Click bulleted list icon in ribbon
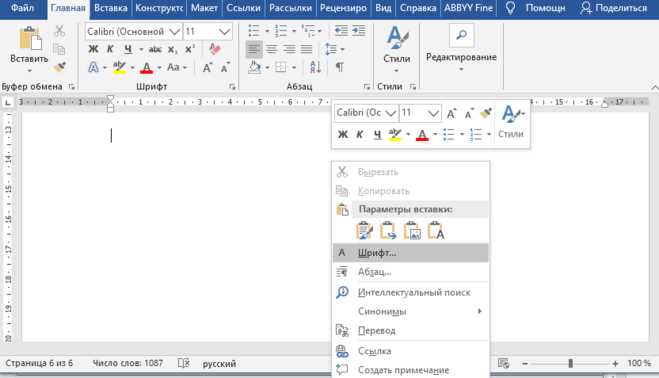659x378 pixels. (254, 31)
